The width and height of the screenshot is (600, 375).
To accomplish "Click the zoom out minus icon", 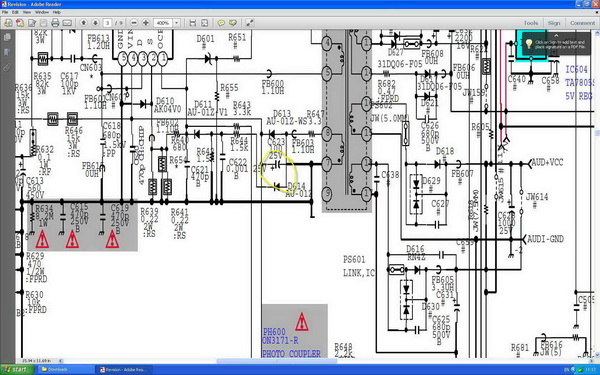I will [x=134, y=23].
